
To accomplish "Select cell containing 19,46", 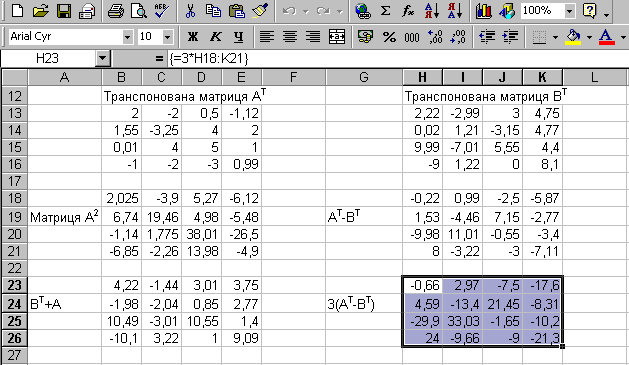I will pyautogui.click(x=162, y=217).
